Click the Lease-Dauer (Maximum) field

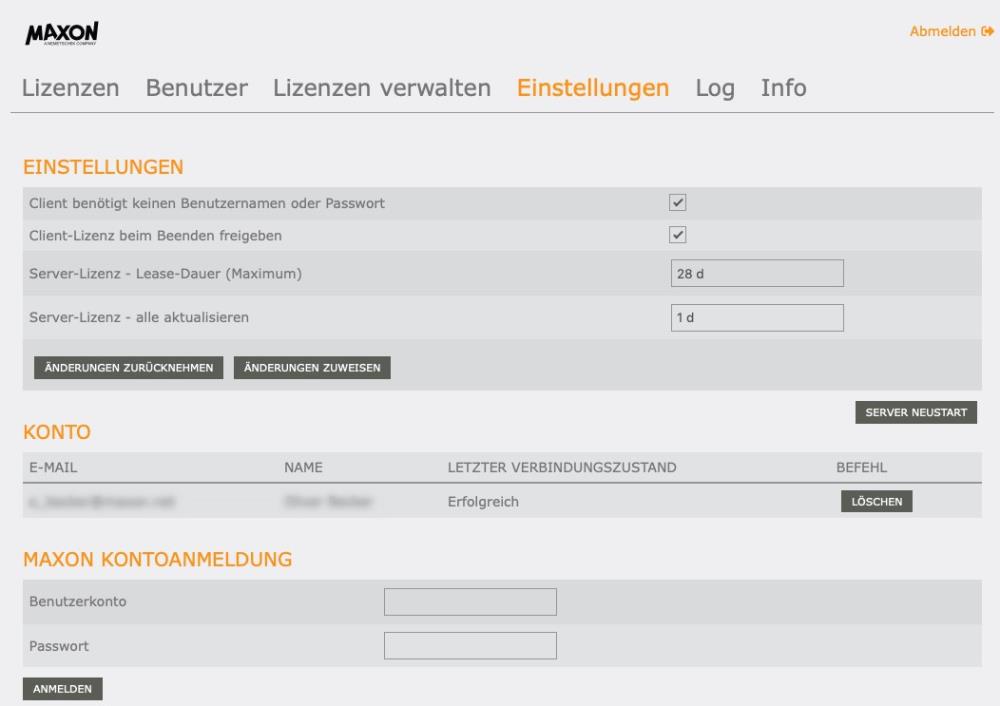pyautogui.click(x=757, y=273)
